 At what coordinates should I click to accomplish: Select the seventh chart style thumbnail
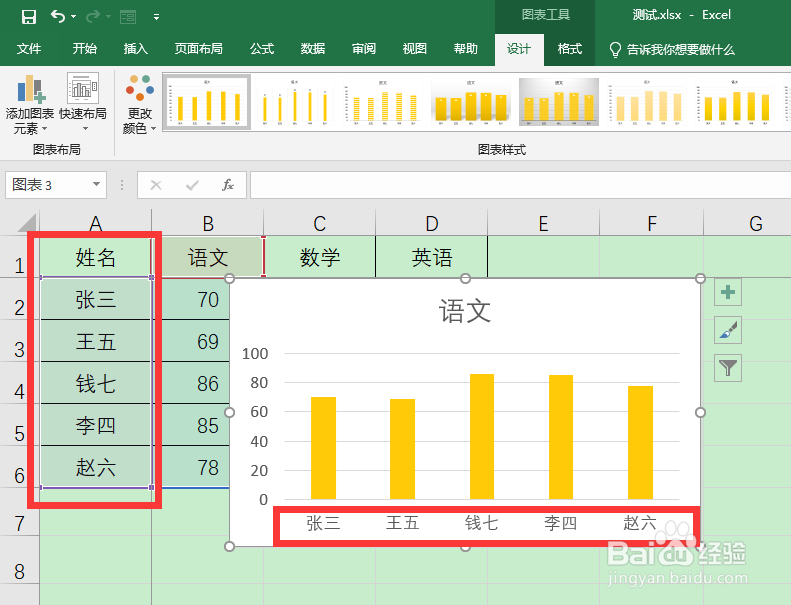[x=734, y=102]
